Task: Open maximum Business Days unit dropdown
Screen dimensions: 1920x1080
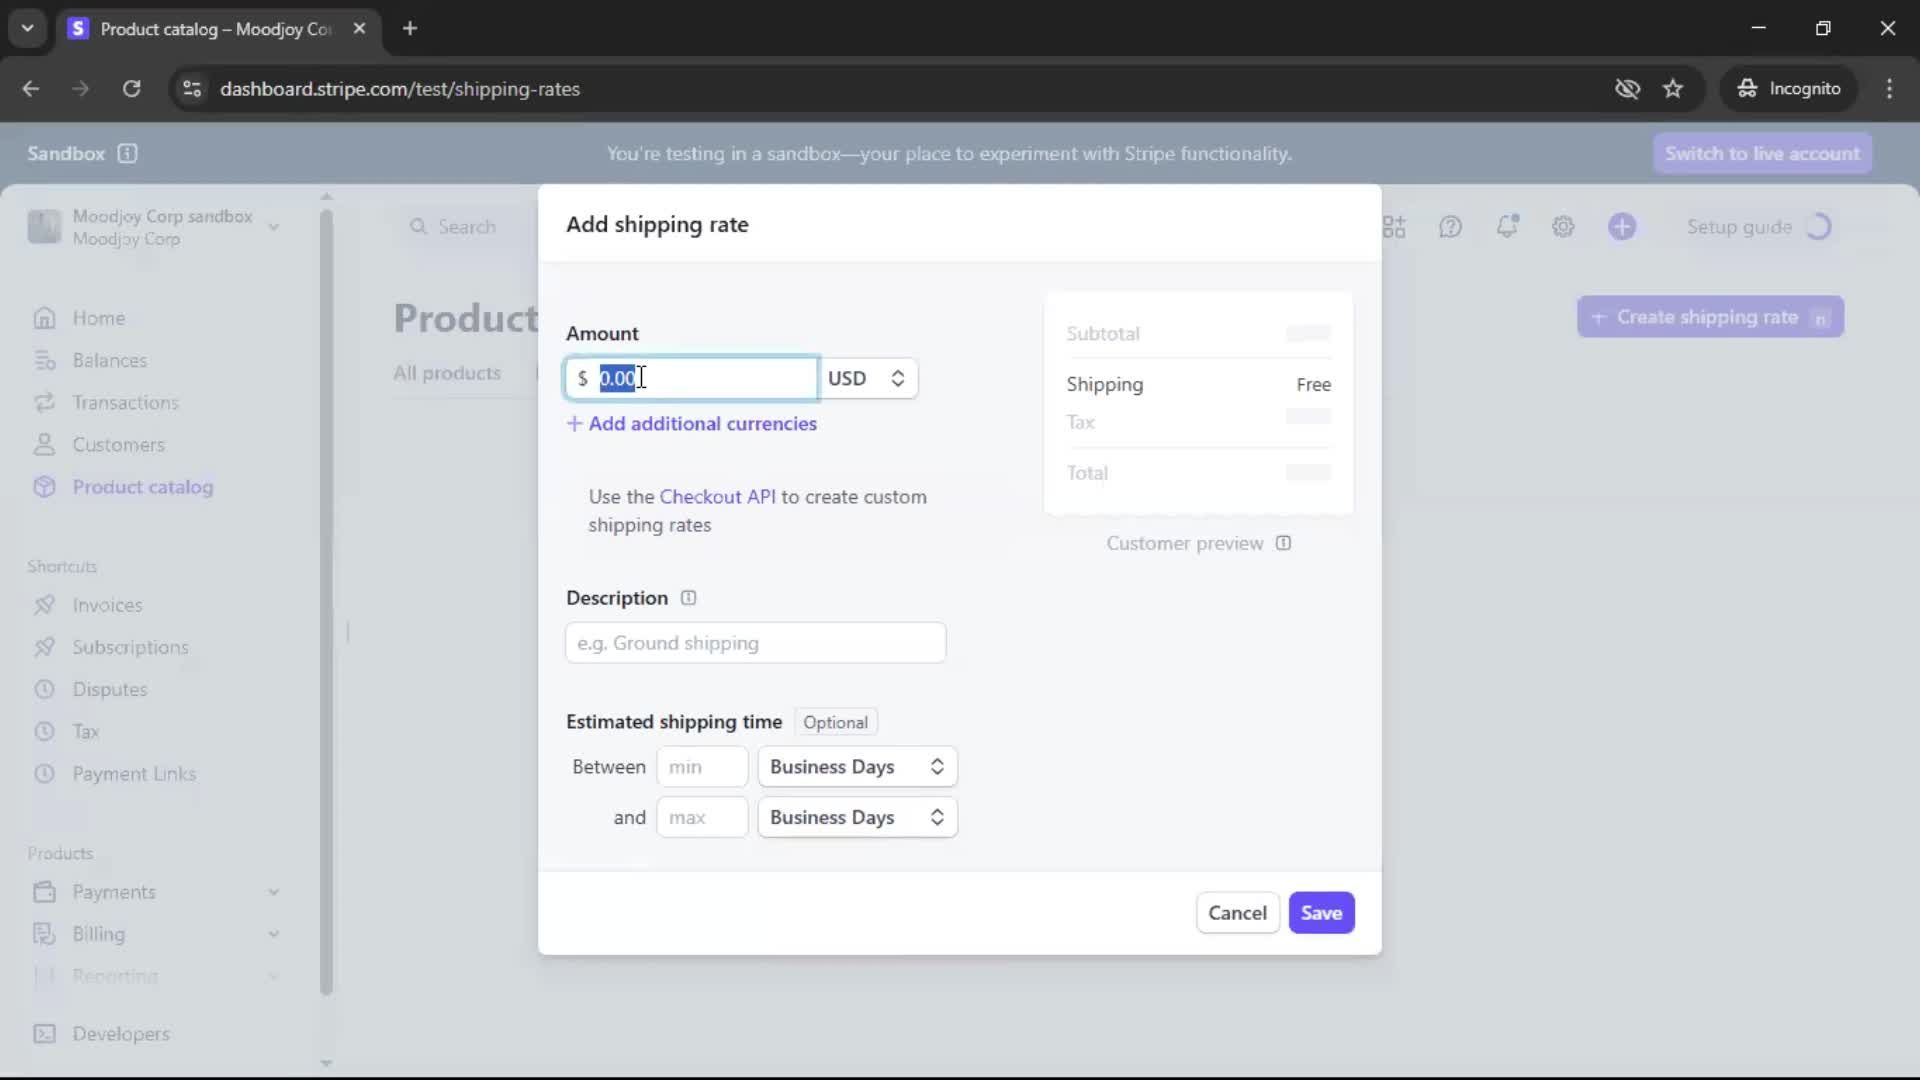Action: pyautogui.click(x=857, y=818)
